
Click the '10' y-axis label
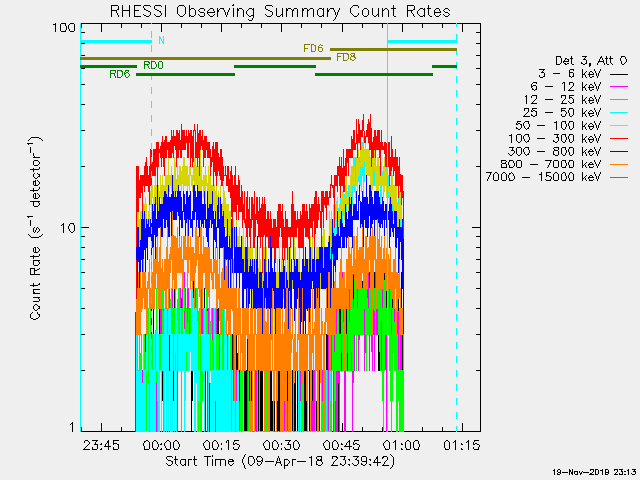68,228
